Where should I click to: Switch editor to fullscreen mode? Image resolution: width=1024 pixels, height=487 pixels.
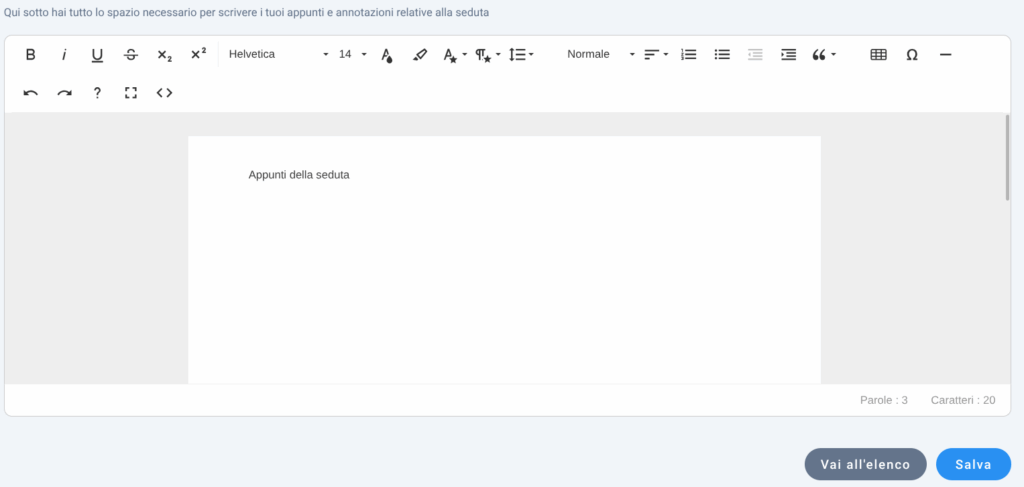tap(131, 93)
